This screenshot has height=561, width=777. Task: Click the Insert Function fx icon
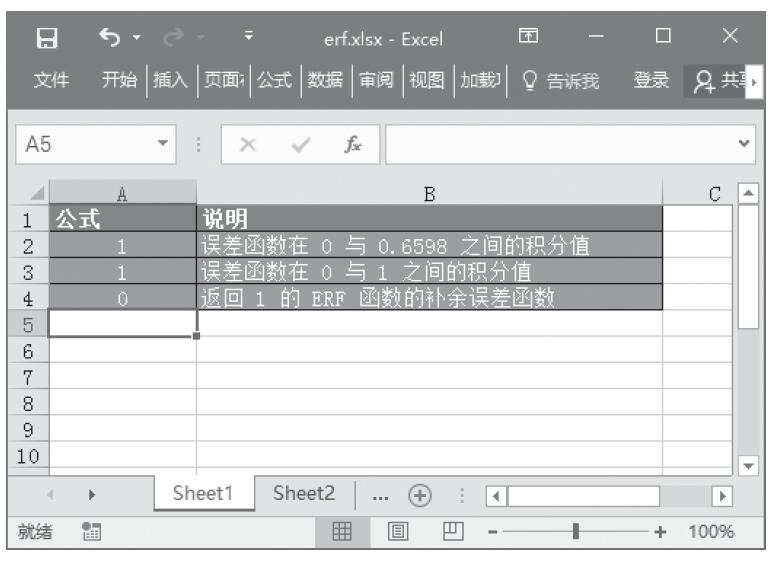point(353,144)
